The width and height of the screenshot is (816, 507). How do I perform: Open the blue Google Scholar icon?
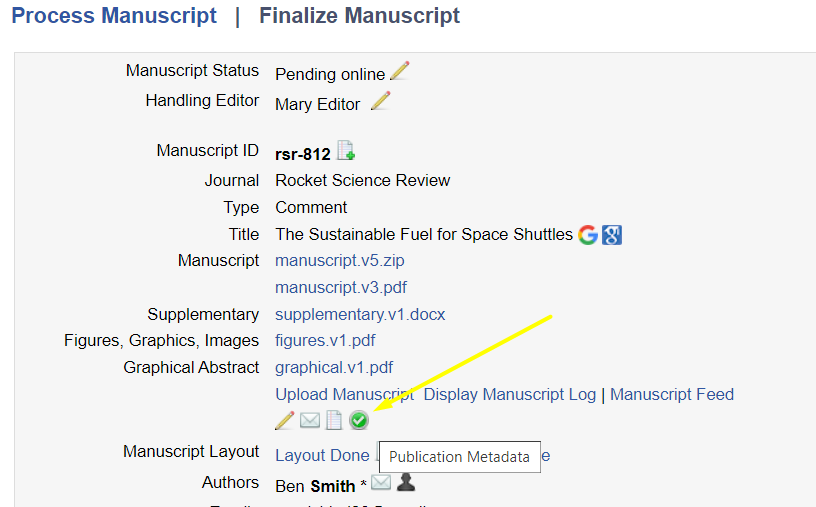pos(613,235)
